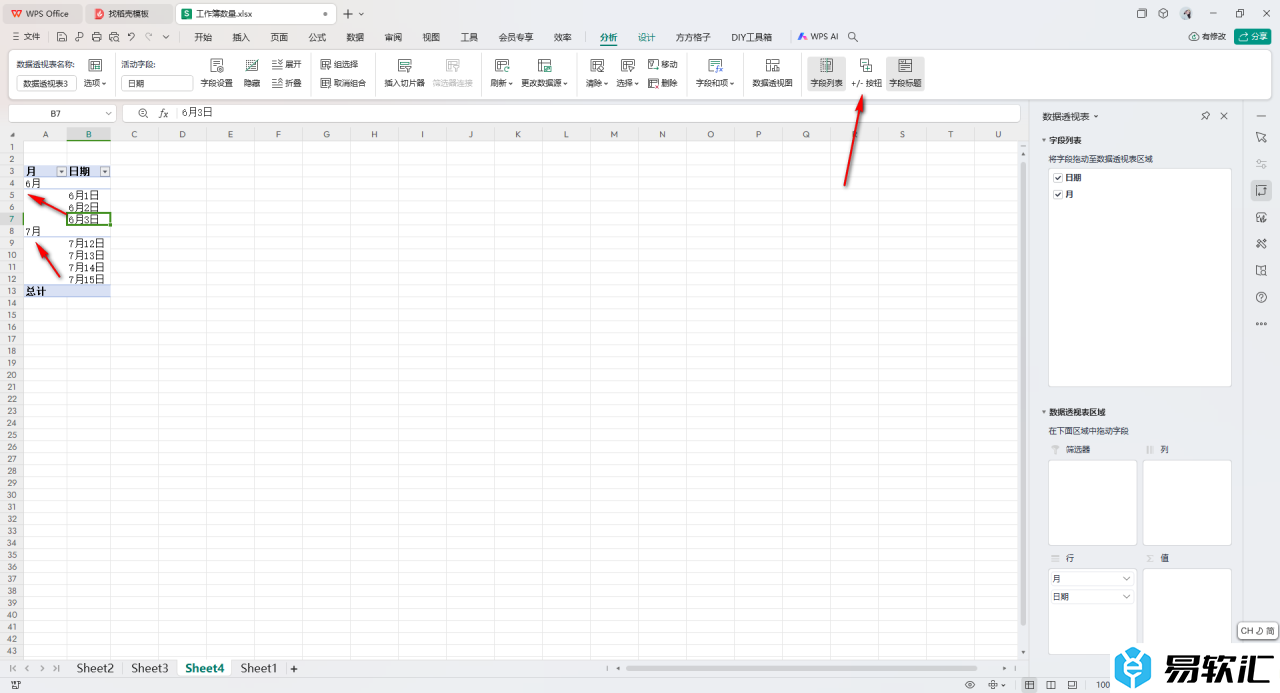The width and height of the screenshot is (1280, 693).
Task: Click the 数据透视表名称 name field
Action: tap(46, 83)
